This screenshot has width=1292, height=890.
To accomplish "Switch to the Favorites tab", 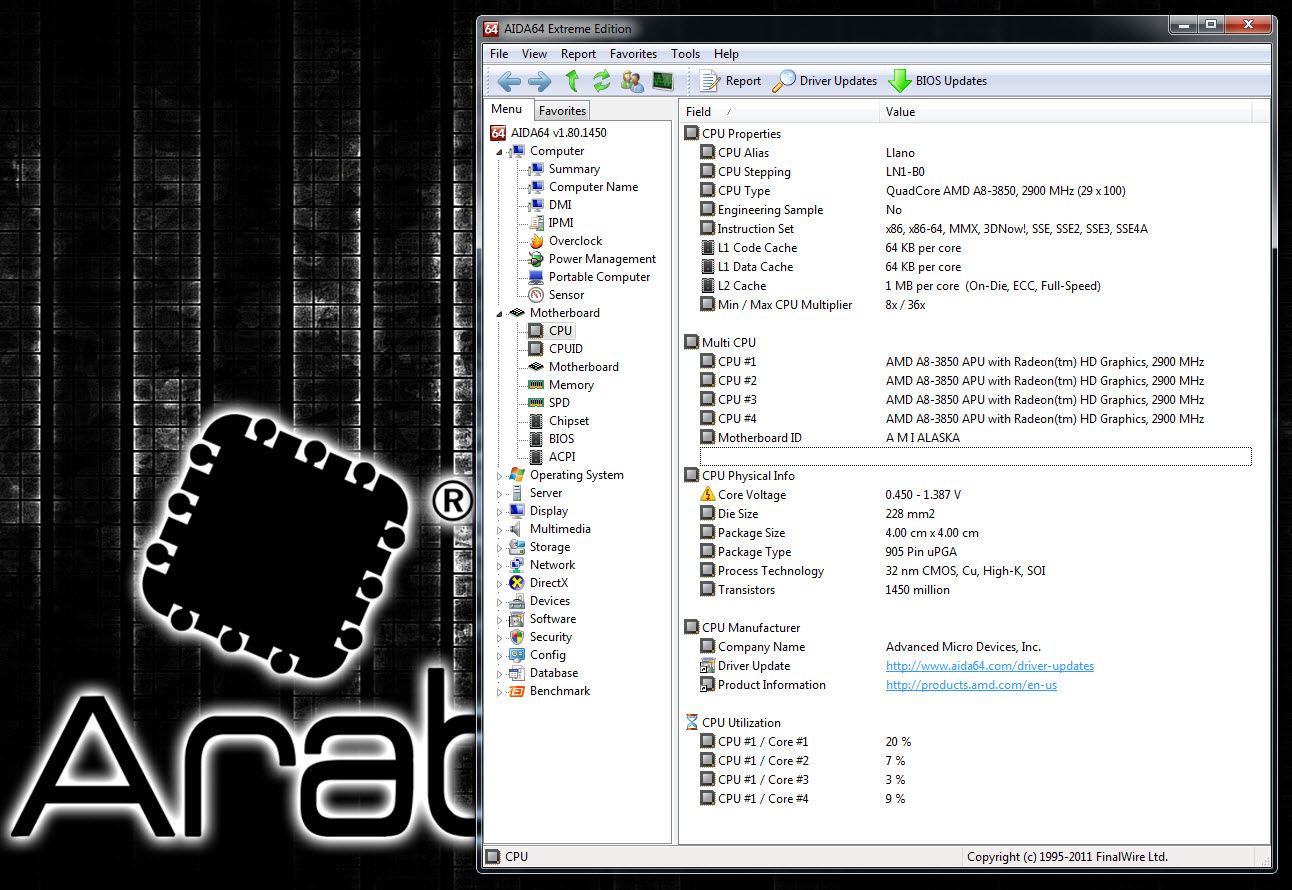I will (x=562, y=111).
